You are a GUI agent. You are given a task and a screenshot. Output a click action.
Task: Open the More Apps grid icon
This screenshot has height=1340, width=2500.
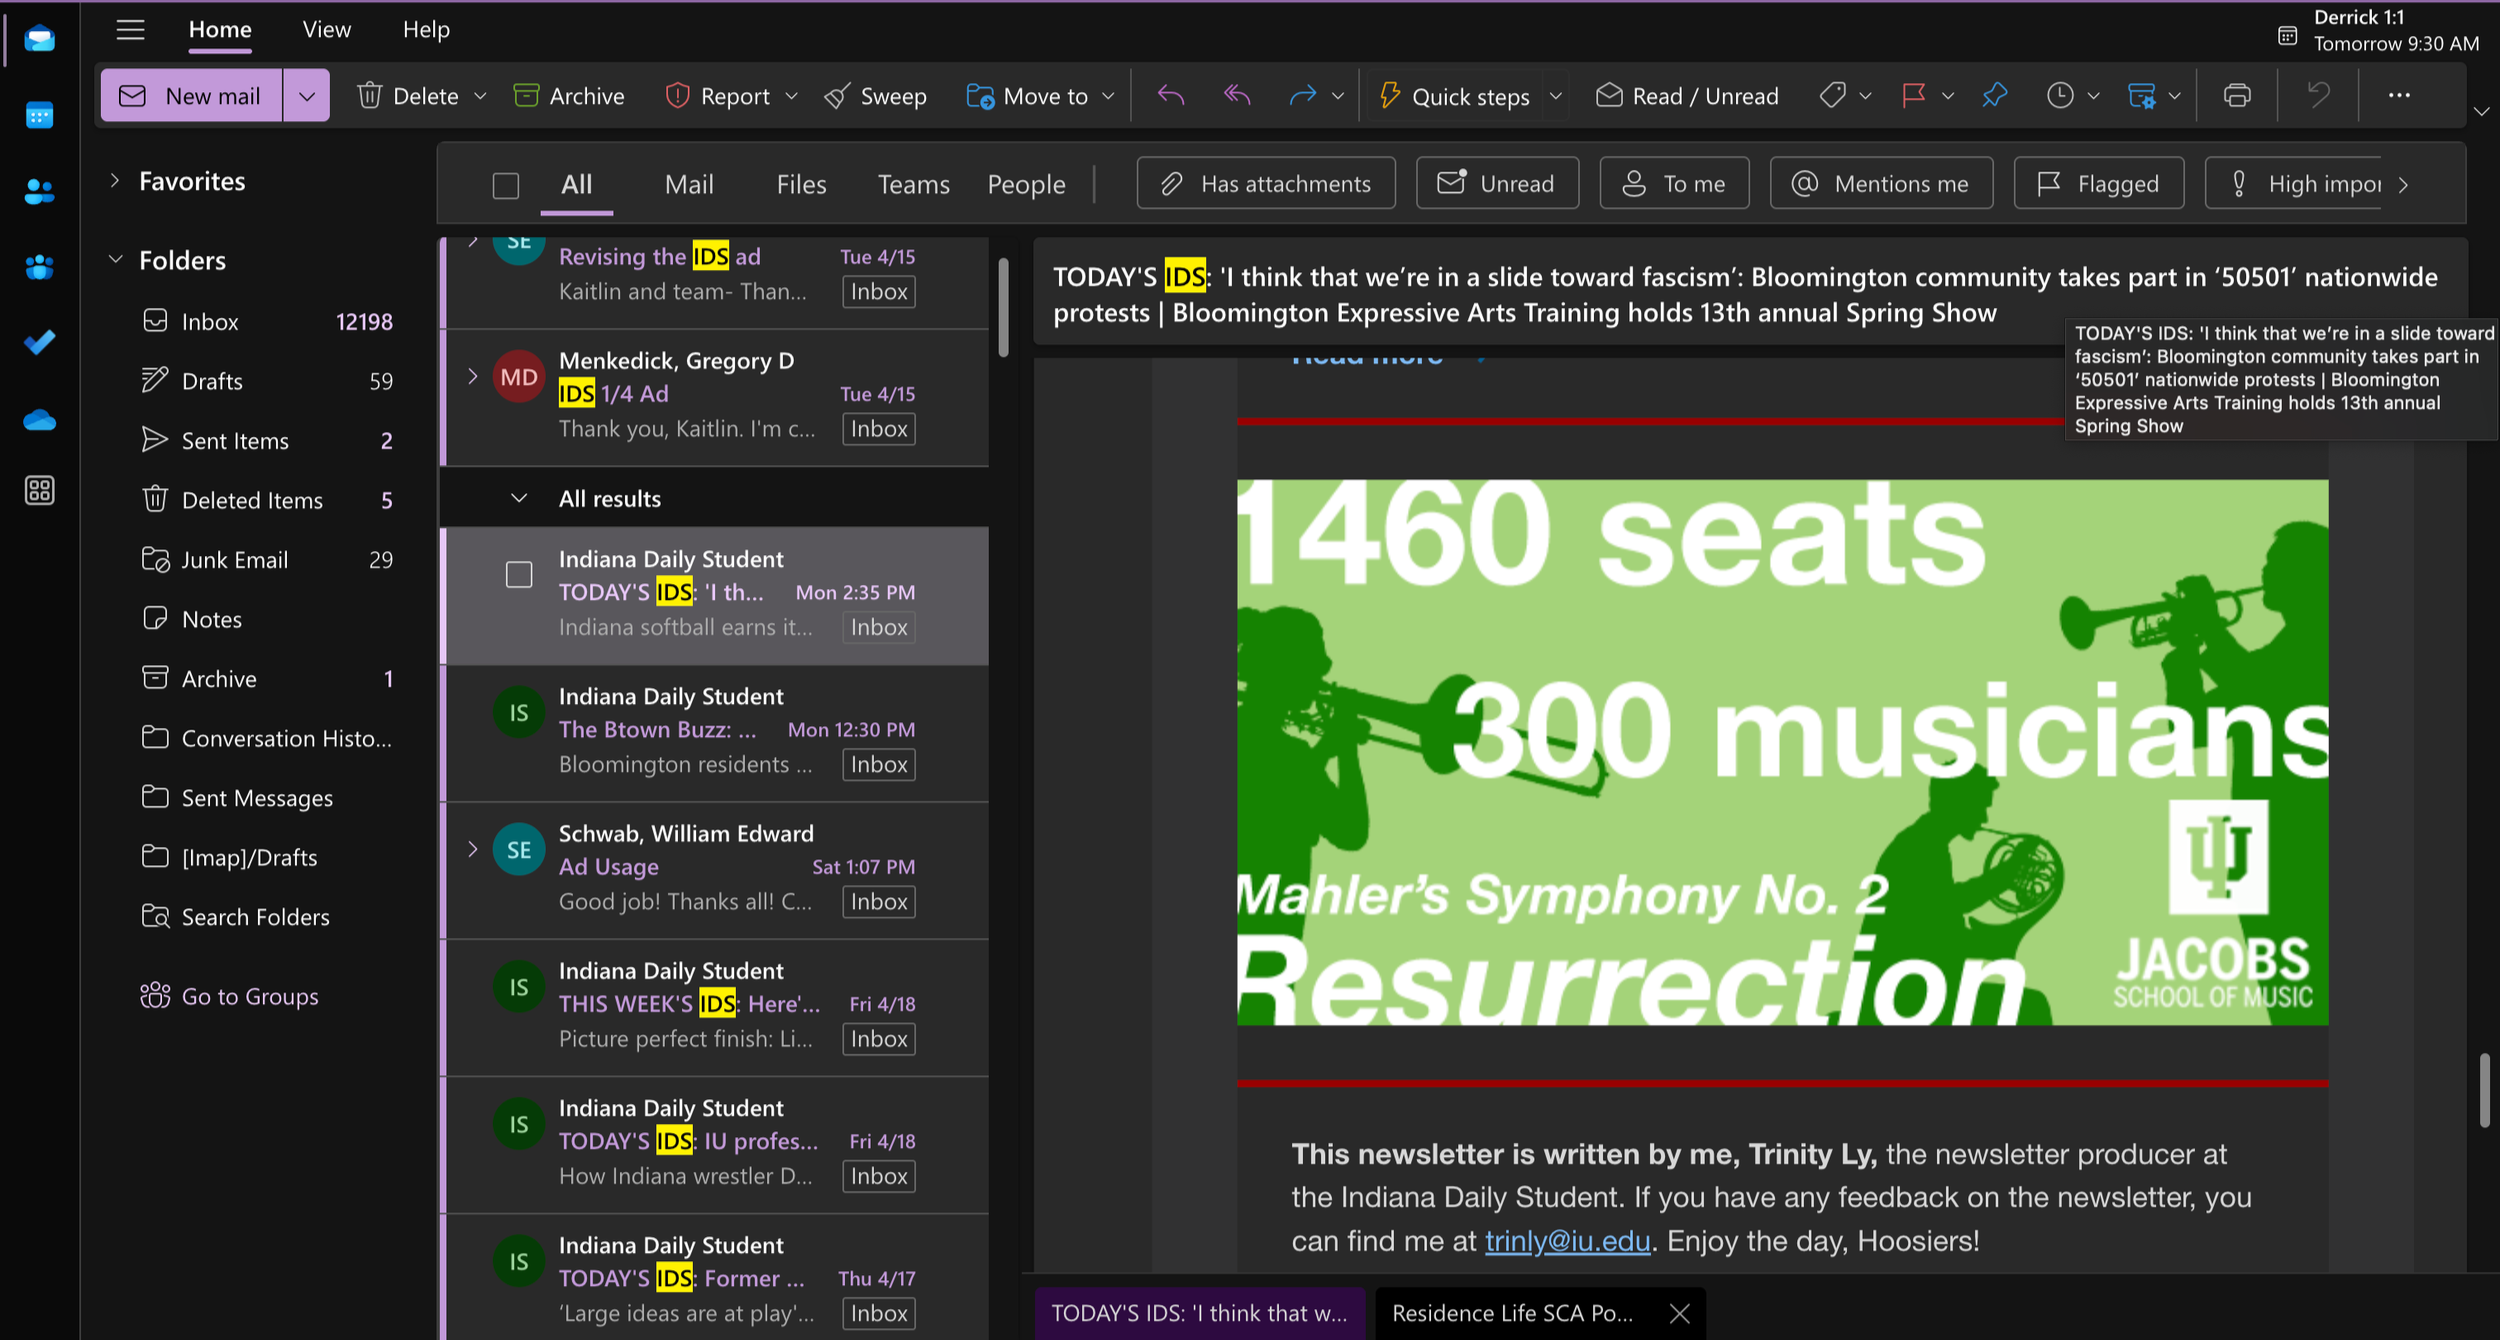click(x=40, y=490)
